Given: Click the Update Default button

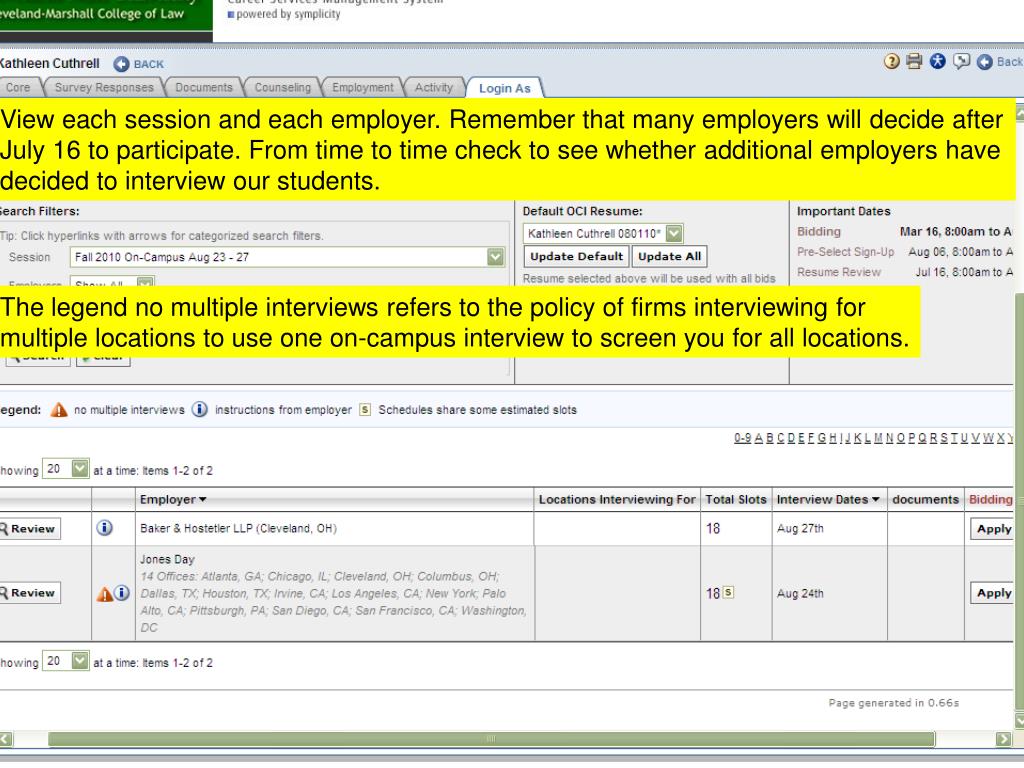Looking at the screenshot, I should [576, 257].
